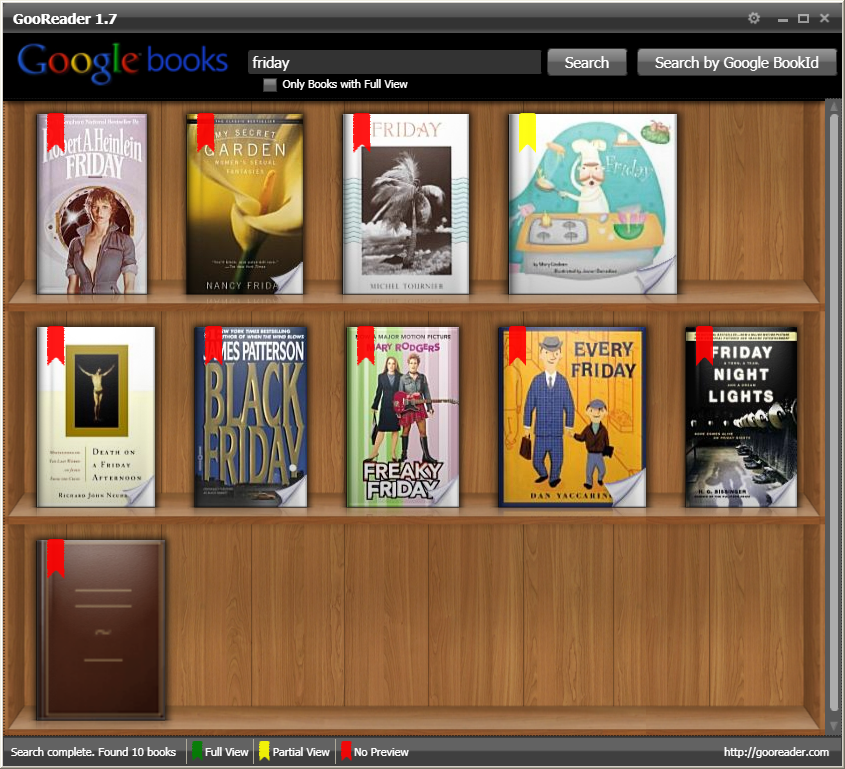Click the red ribbon on Heinlein's Friday cover

56,130
